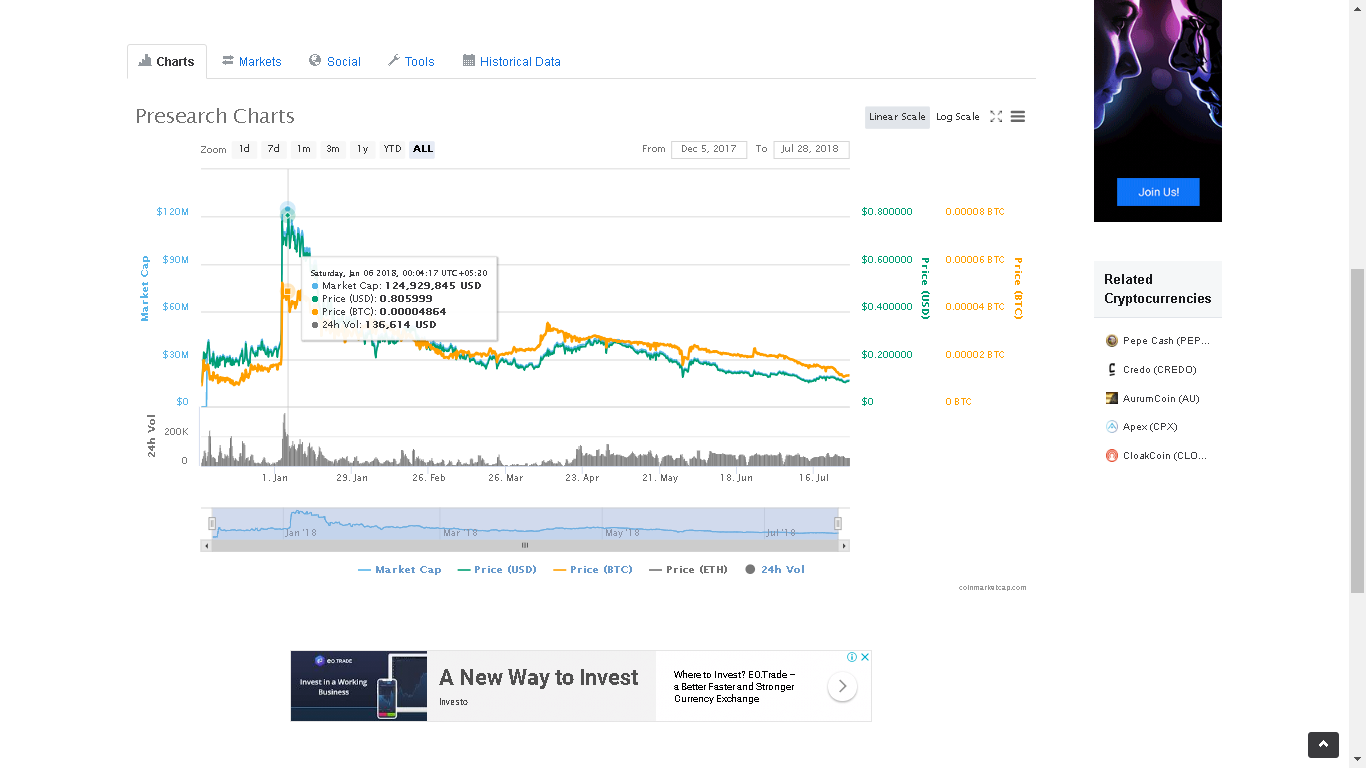Set zoom range to 7d
This screenshot has width=1366, height=768.
273,149
